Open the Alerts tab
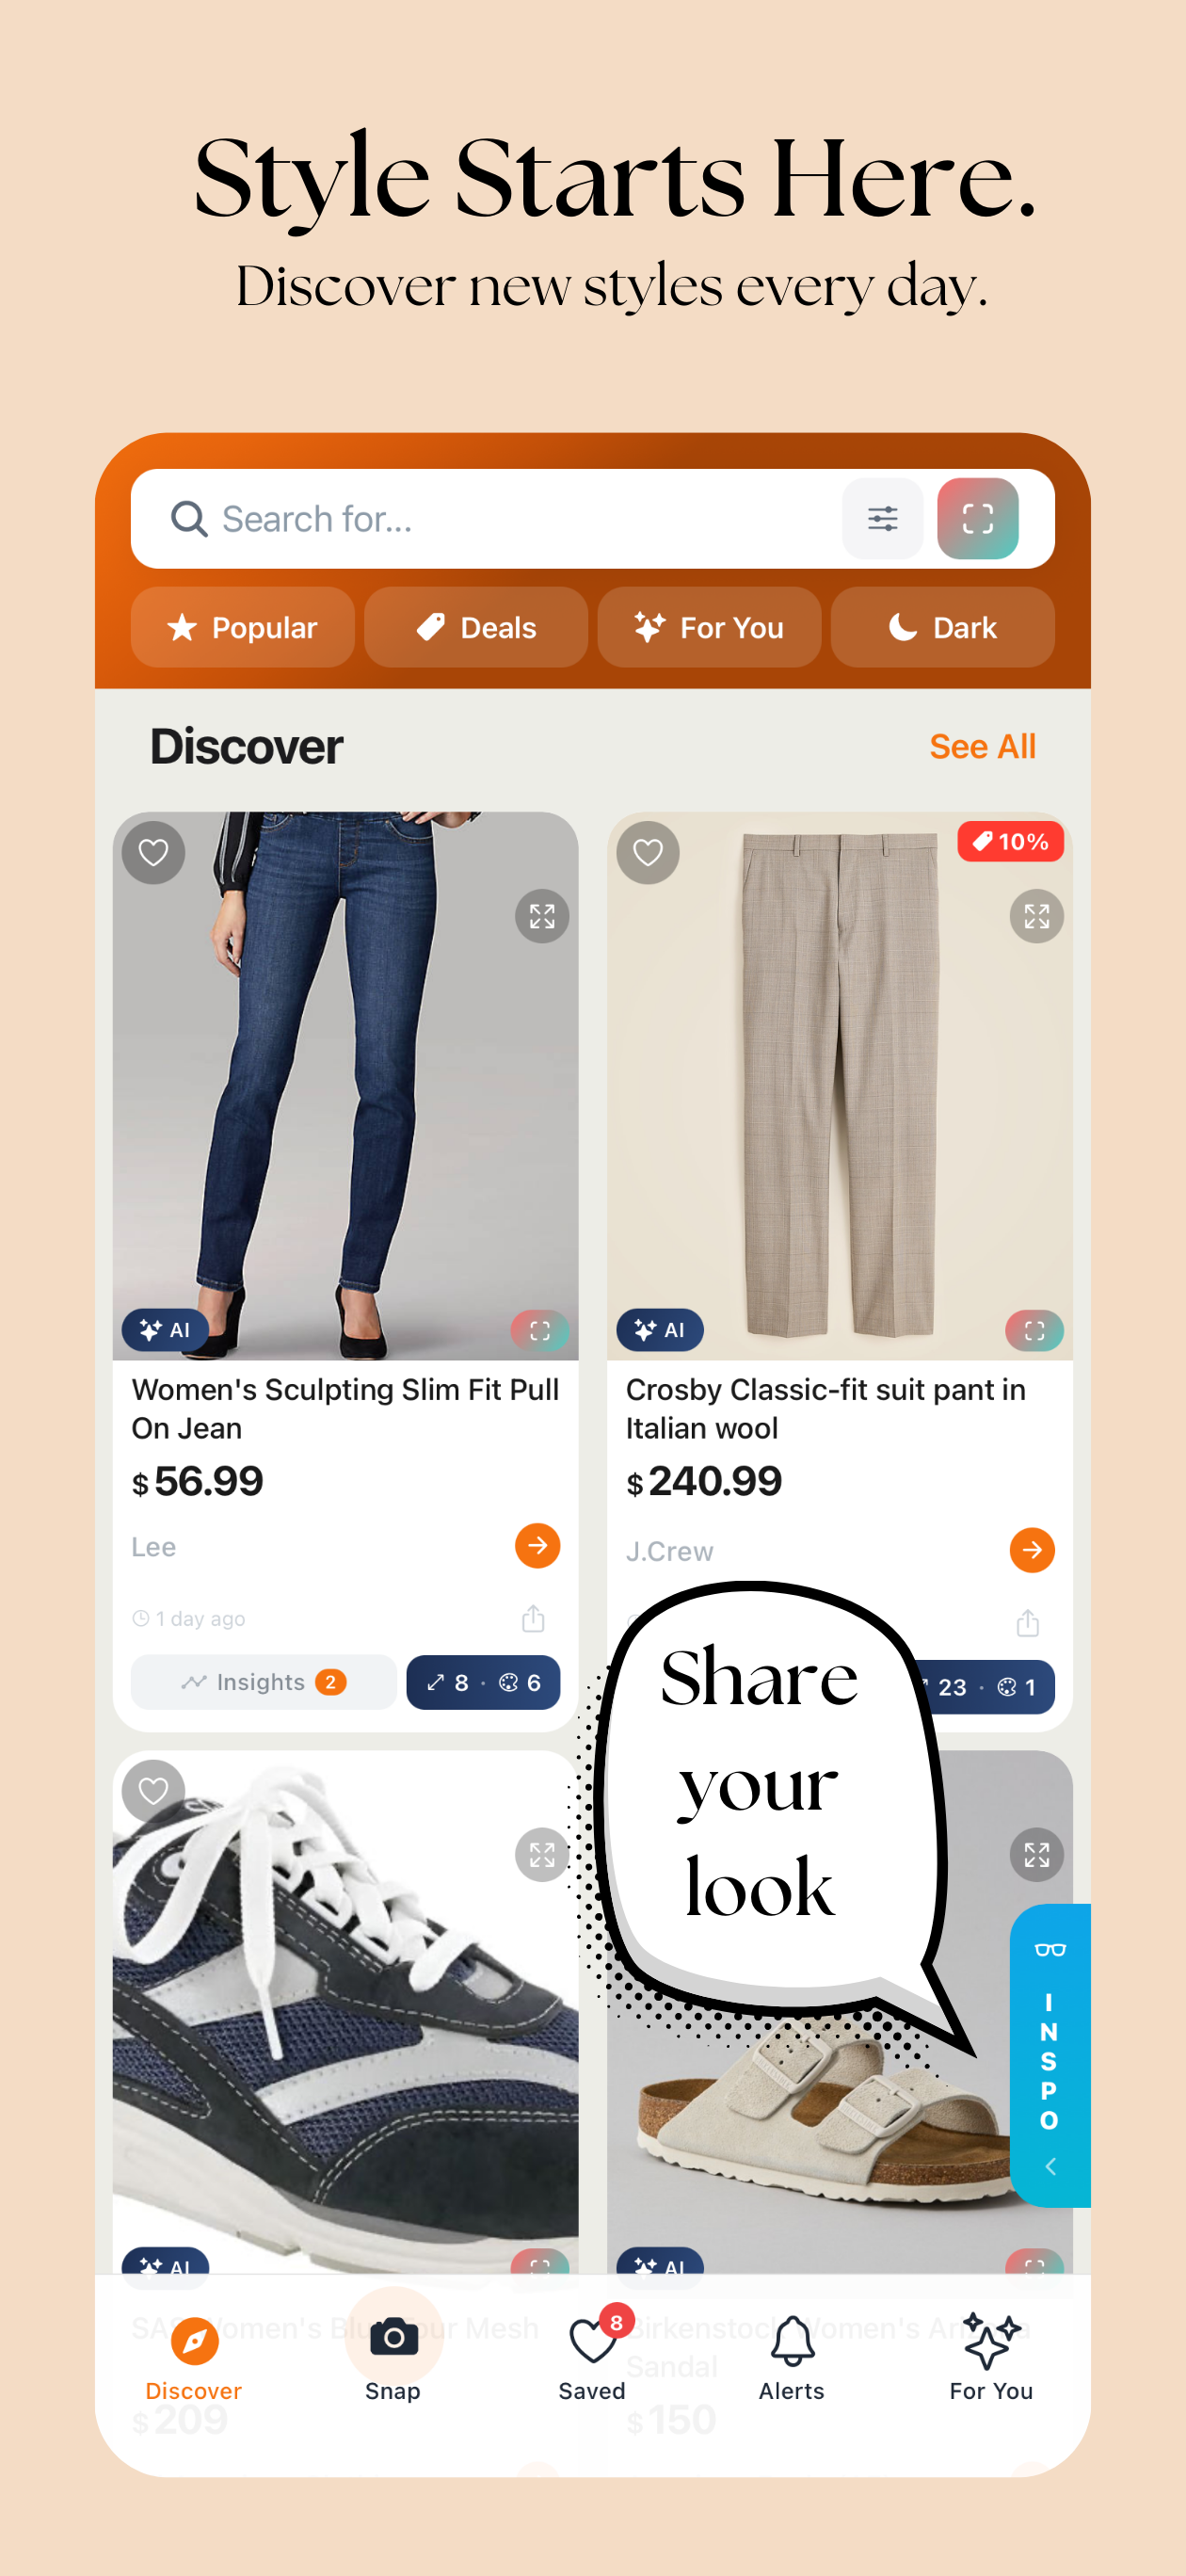The width and height of the screenshot is (1186, 2576). tap(791, 2358)
